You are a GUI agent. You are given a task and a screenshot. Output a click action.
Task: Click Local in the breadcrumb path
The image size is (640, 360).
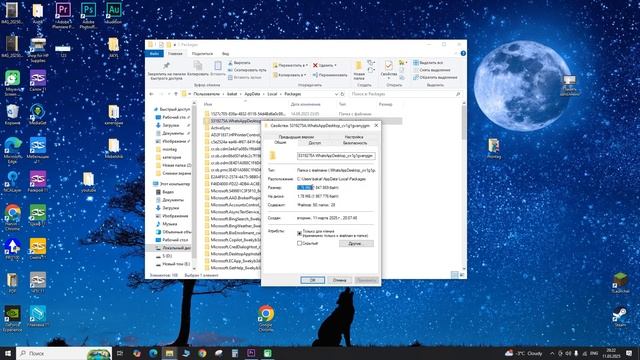pyautogui.click(x=272, y=94)
